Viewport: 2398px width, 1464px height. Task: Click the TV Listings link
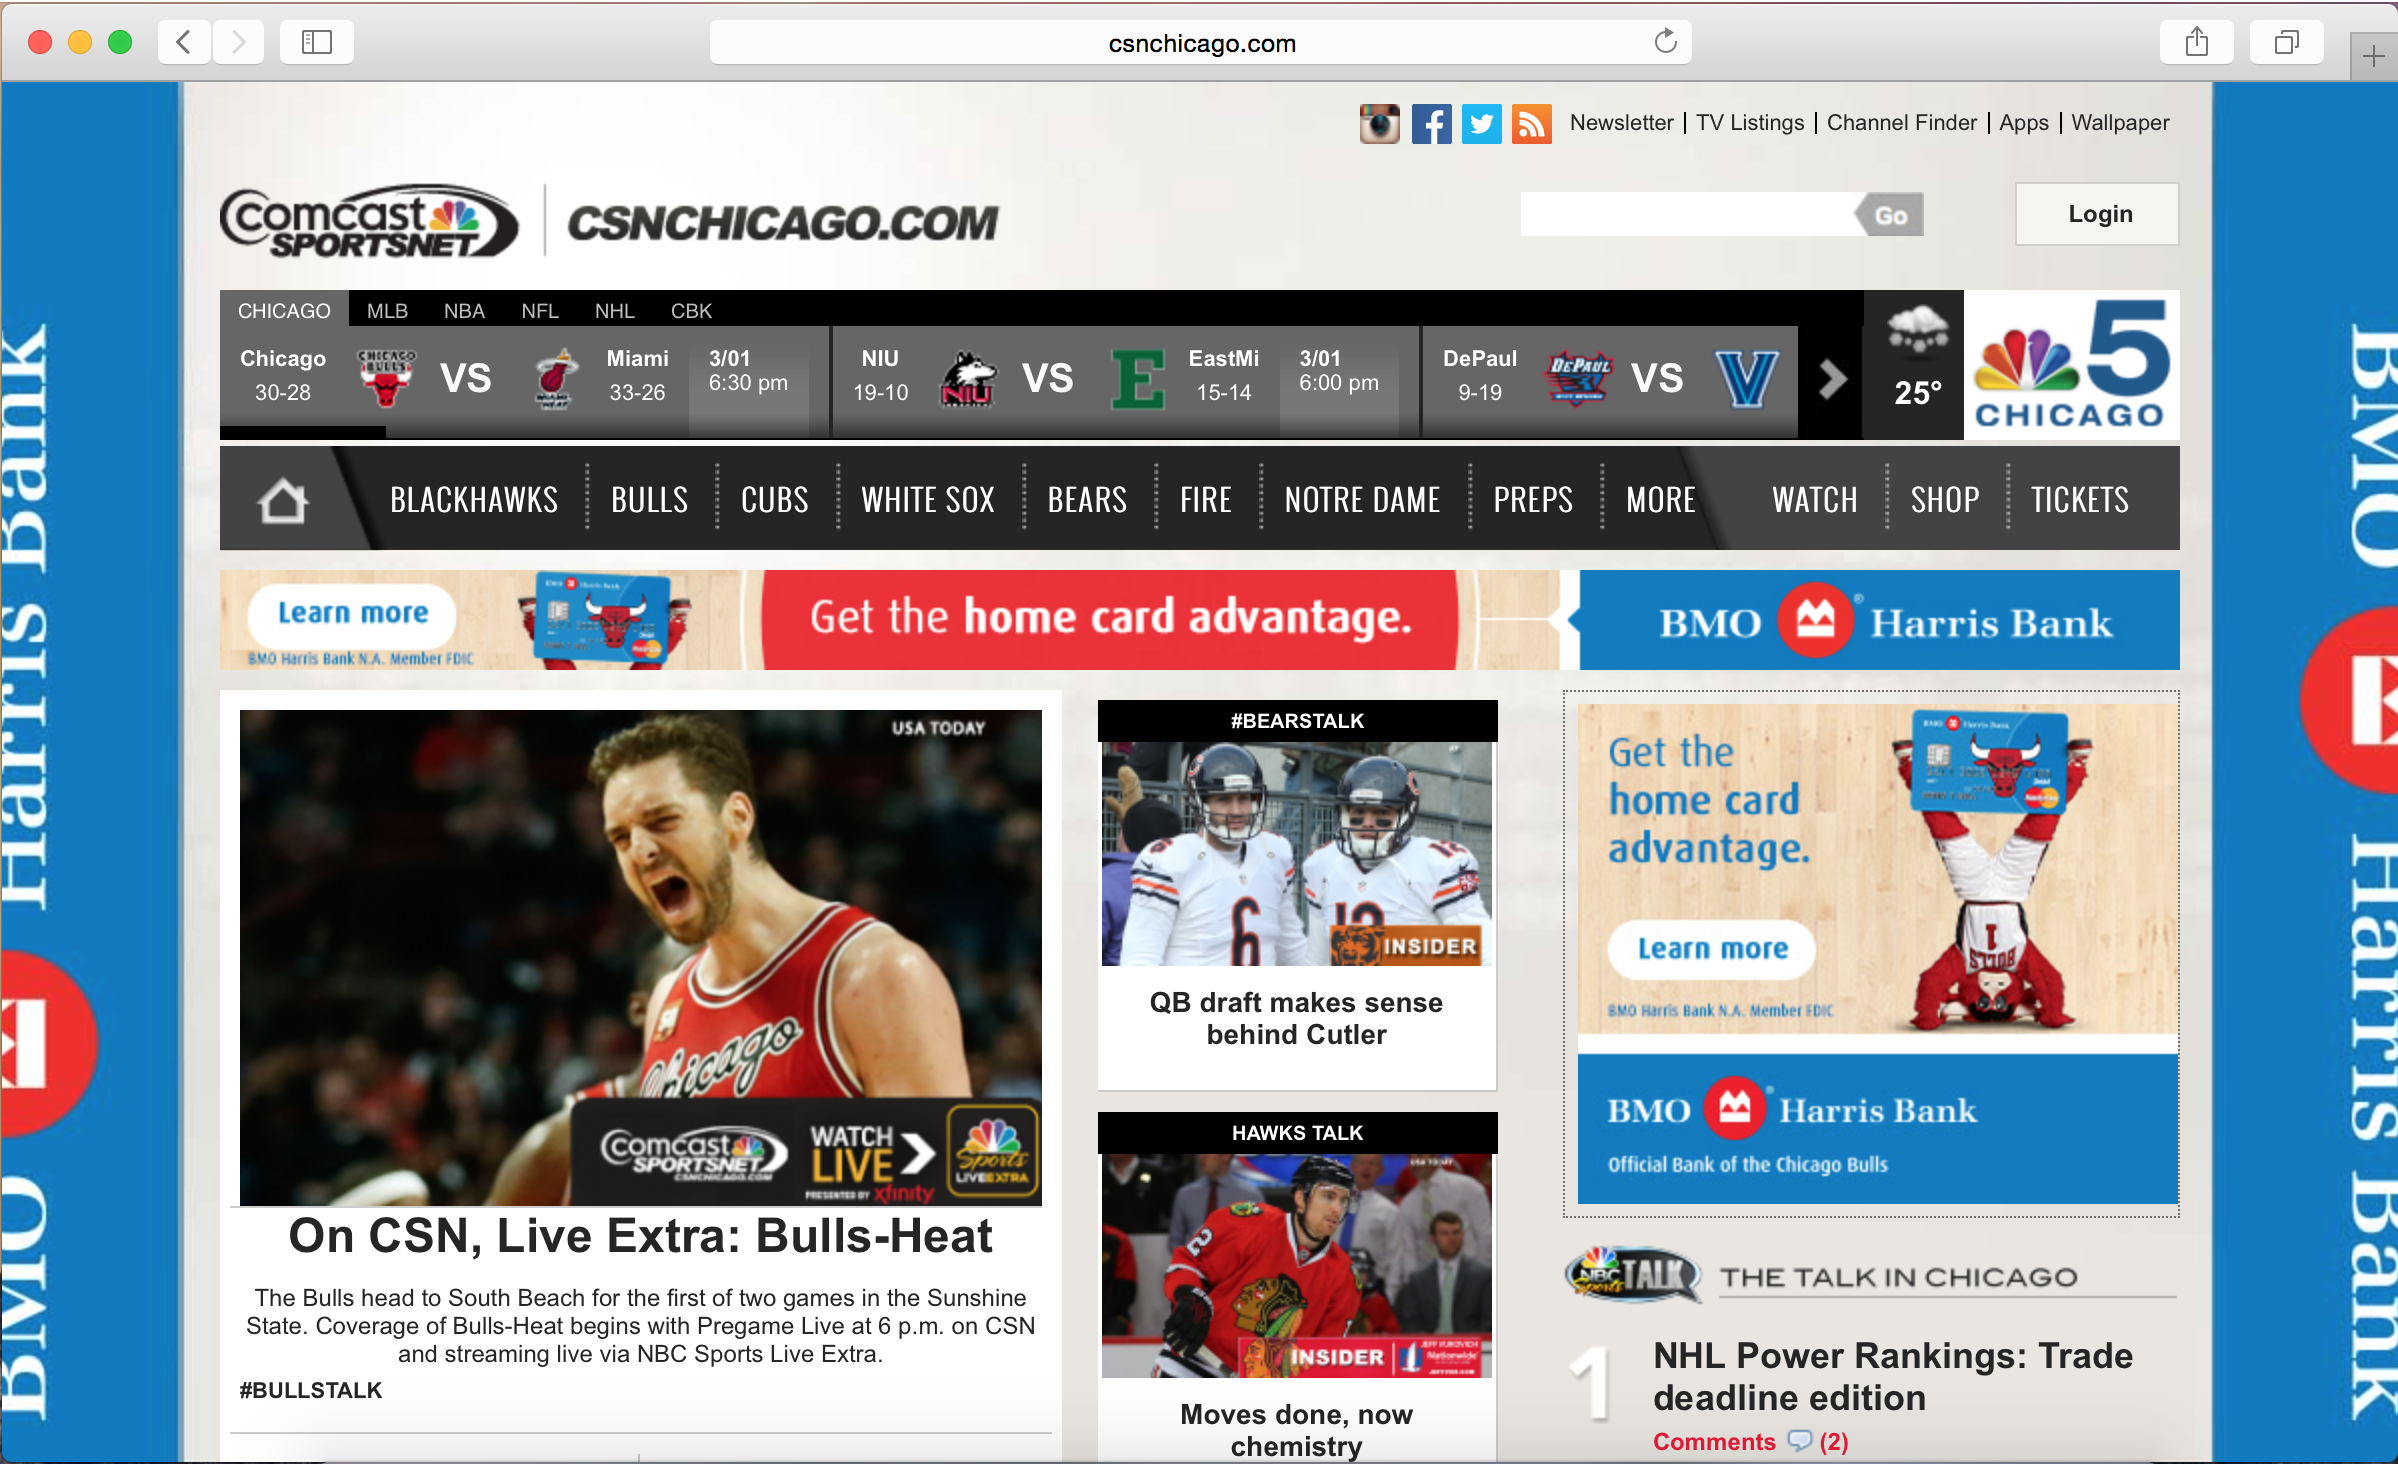pos(1750,123)
